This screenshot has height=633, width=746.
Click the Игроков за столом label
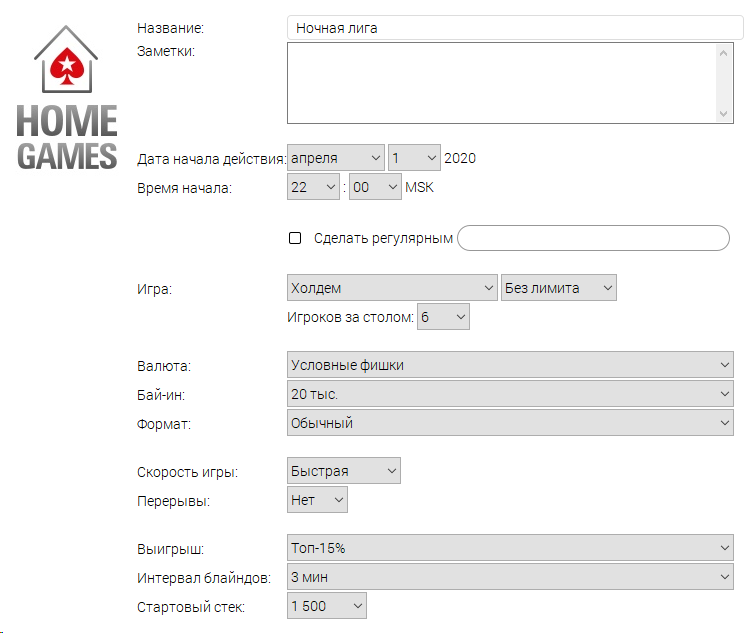350,317
